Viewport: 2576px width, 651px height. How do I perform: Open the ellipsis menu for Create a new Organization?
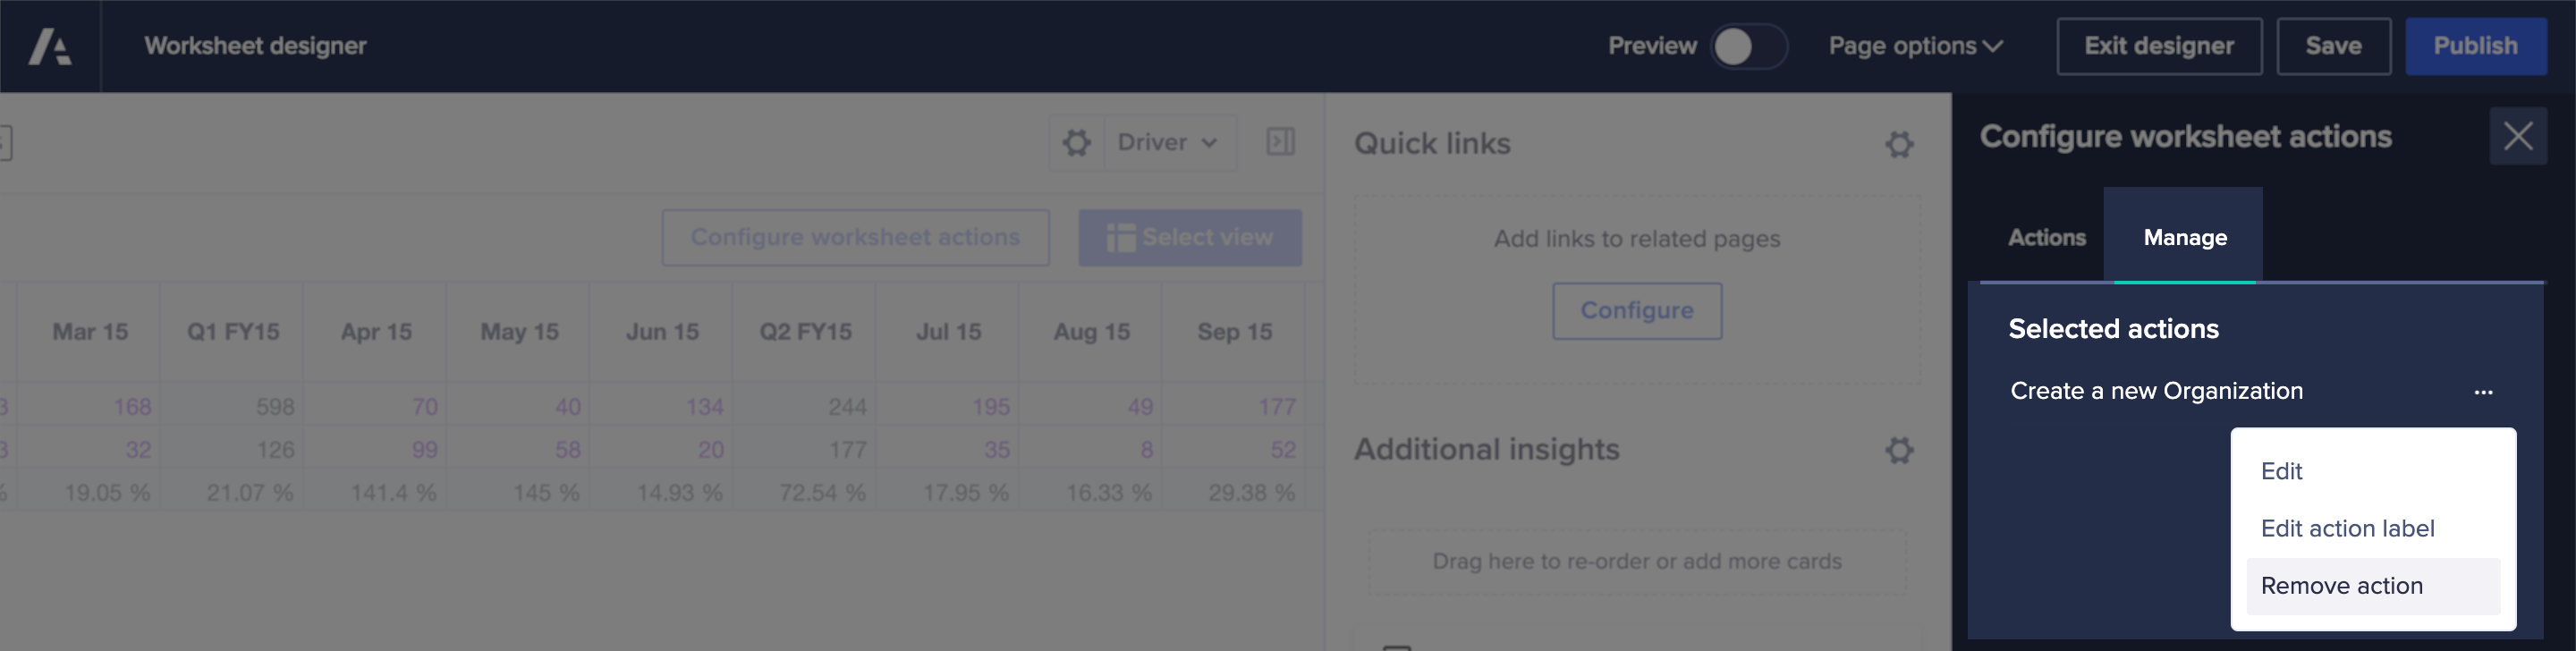click(2483, 392)
